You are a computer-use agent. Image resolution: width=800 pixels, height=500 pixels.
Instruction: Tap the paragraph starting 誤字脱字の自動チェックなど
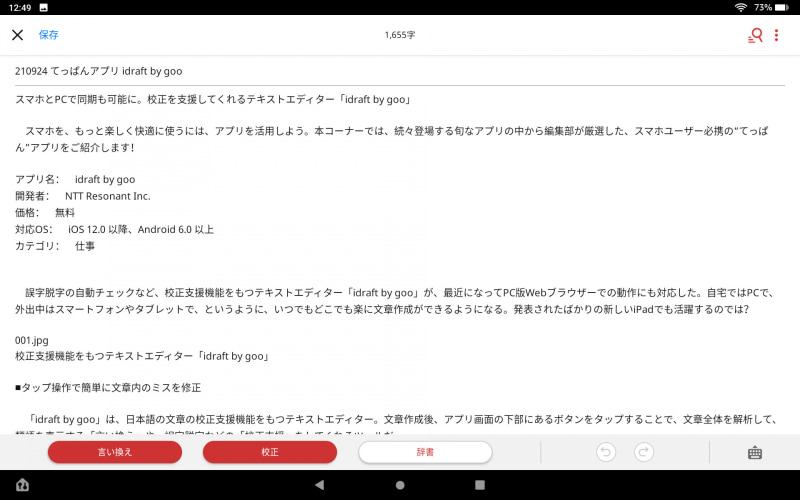pos(396,301)
